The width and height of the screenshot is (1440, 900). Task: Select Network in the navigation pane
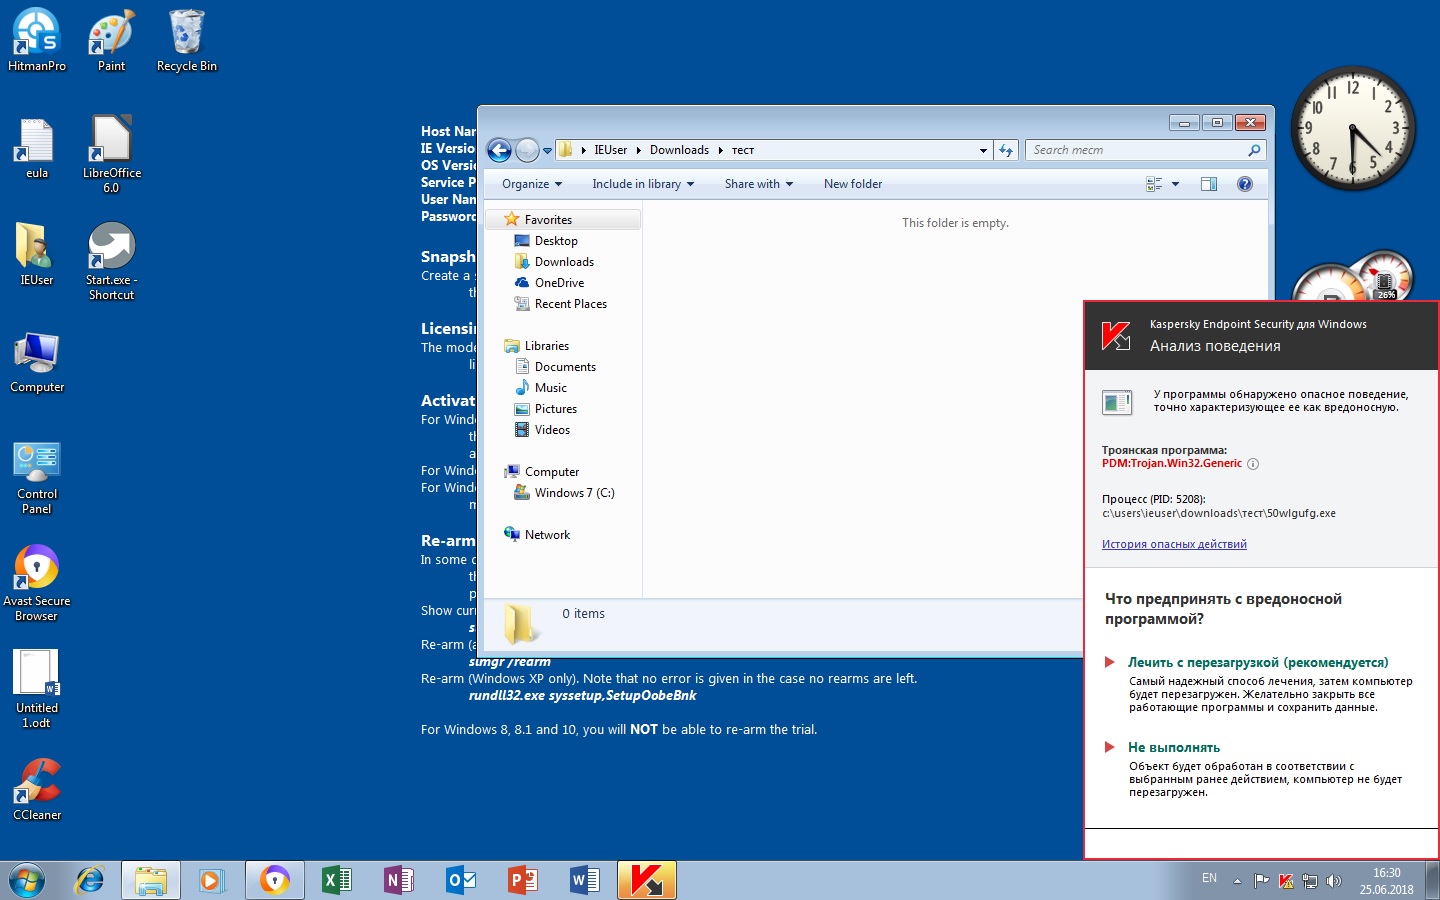pos(547,535)
